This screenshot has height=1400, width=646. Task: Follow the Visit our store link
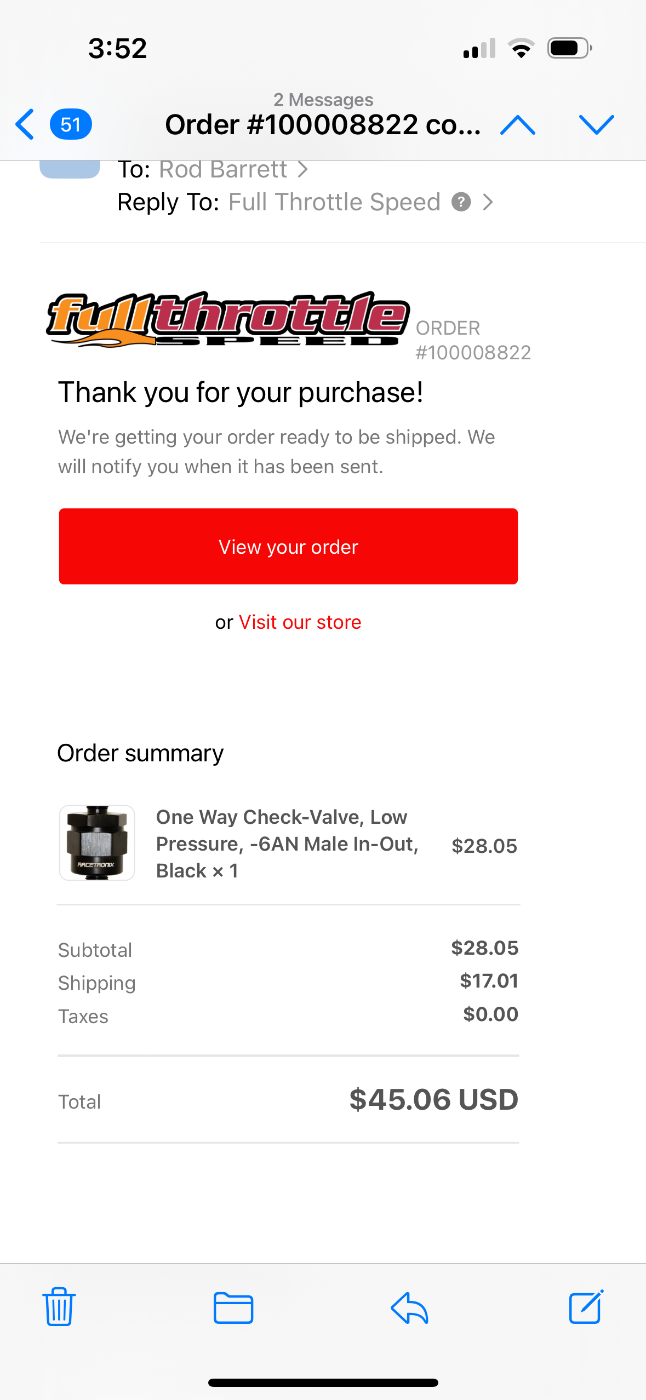(x=300, y=622)
